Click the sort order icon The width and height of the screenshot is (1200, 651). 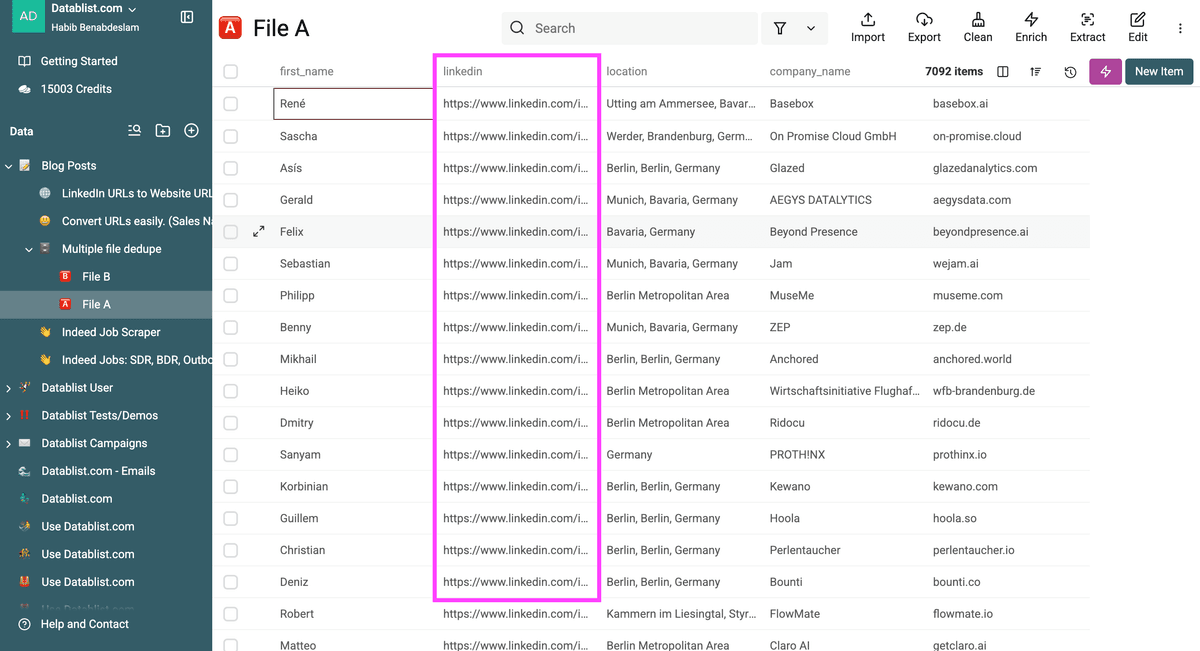1036,72
